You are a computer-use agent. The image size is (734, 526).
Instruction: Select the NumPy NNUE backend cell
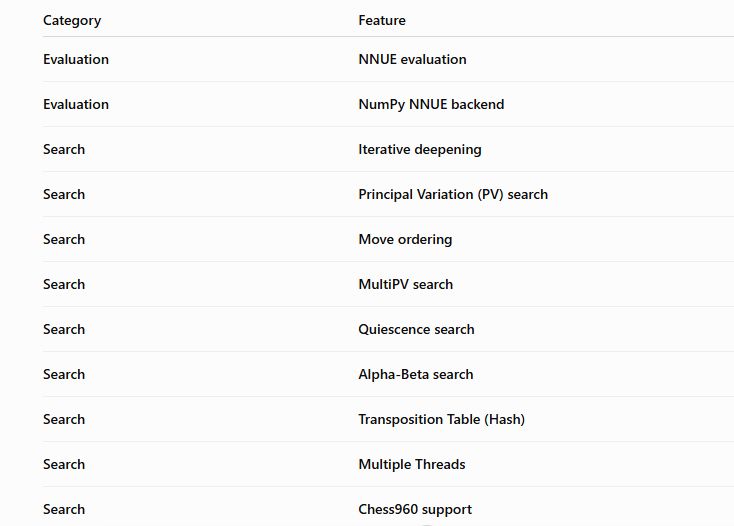(431, 104)
